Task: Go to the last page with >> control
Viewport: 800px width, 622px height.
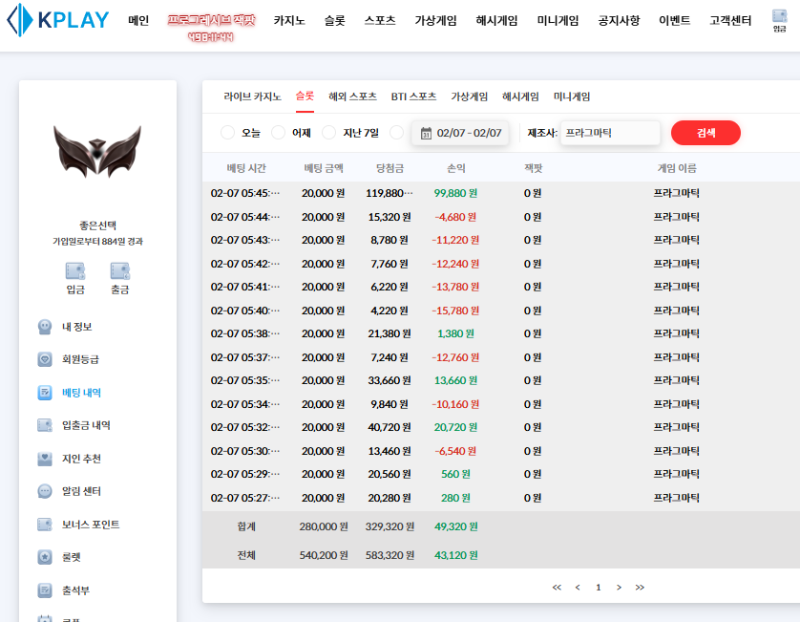Action: click(640, 588)
